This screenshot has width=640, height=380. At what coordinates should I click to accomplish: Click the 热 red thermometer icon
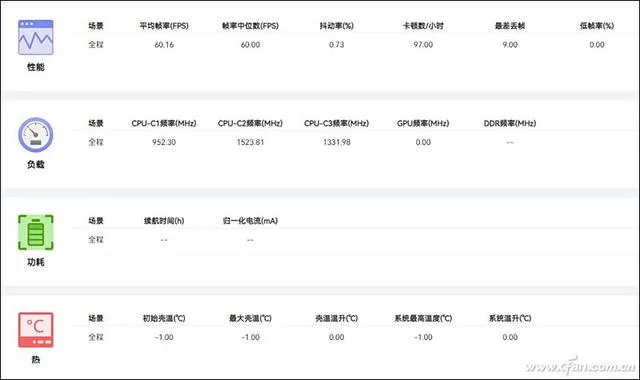(x=36, y=330)
